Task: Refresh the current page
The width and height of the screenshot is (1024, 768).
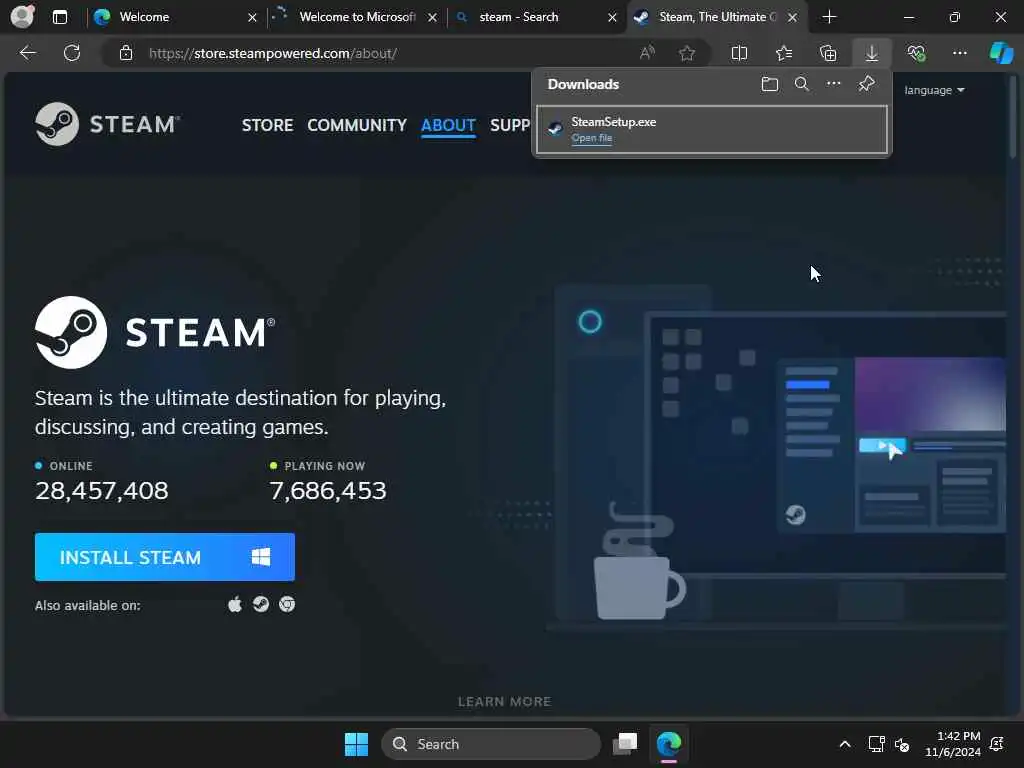Action: (x=72, y=53)
